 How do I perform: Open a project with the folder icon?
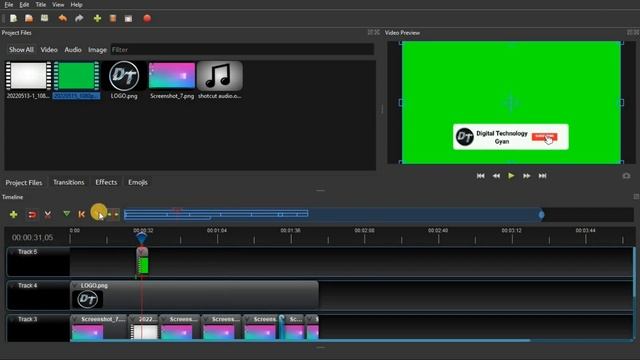coord(29,18)
